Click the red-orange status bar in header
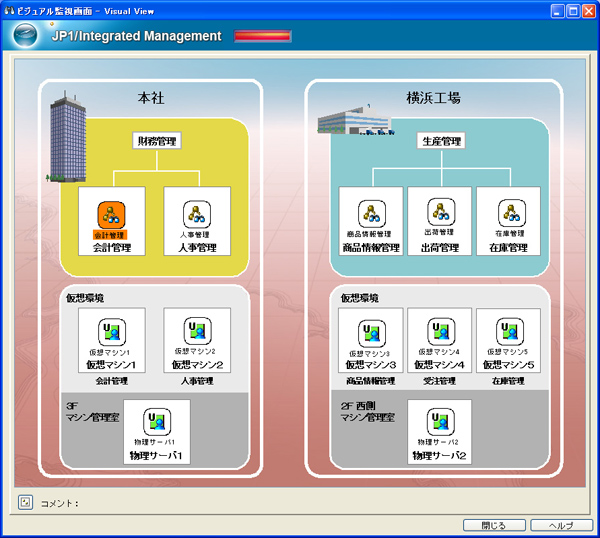Image resolution: width=600 pixels, height=538 pixels. pyautogui.click(x=262, y=36)
